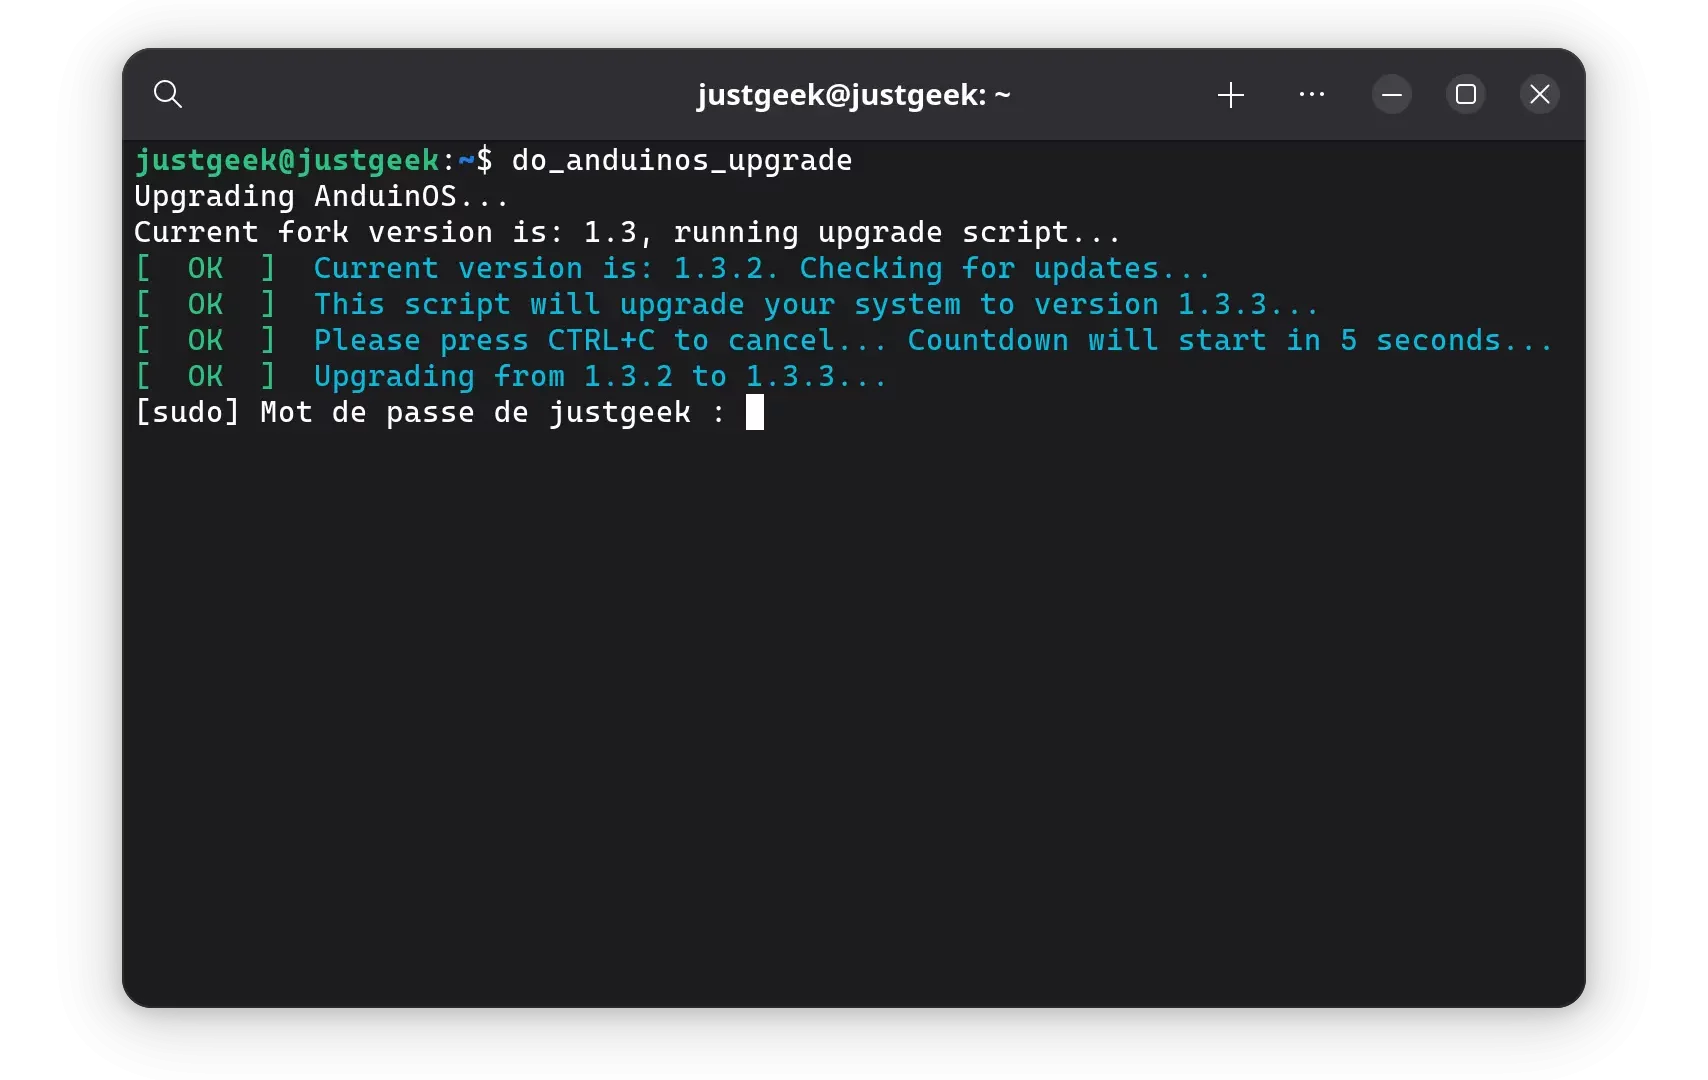
Task: Click the white cursor block after the sudo prompt
Action: coord(755,412)
